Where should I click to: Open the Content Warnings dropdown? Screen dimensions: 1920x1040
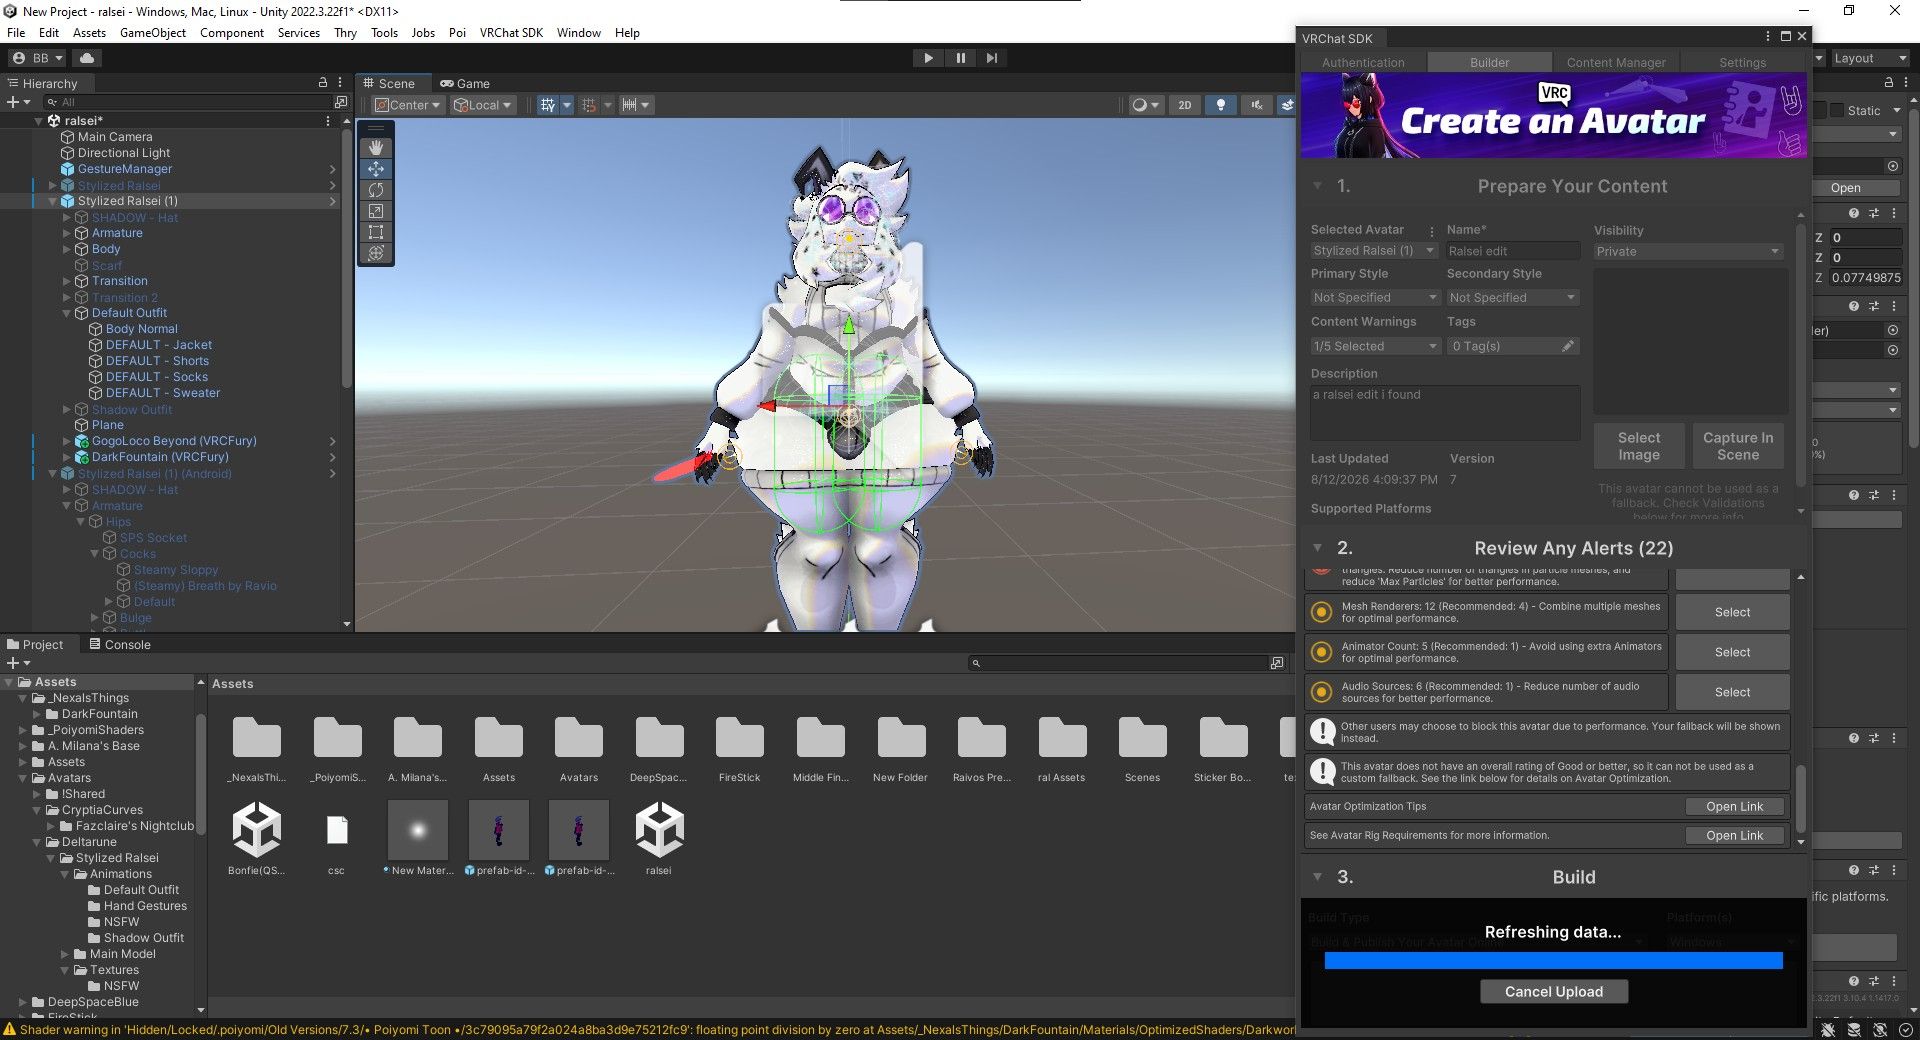pos(1375,346)
